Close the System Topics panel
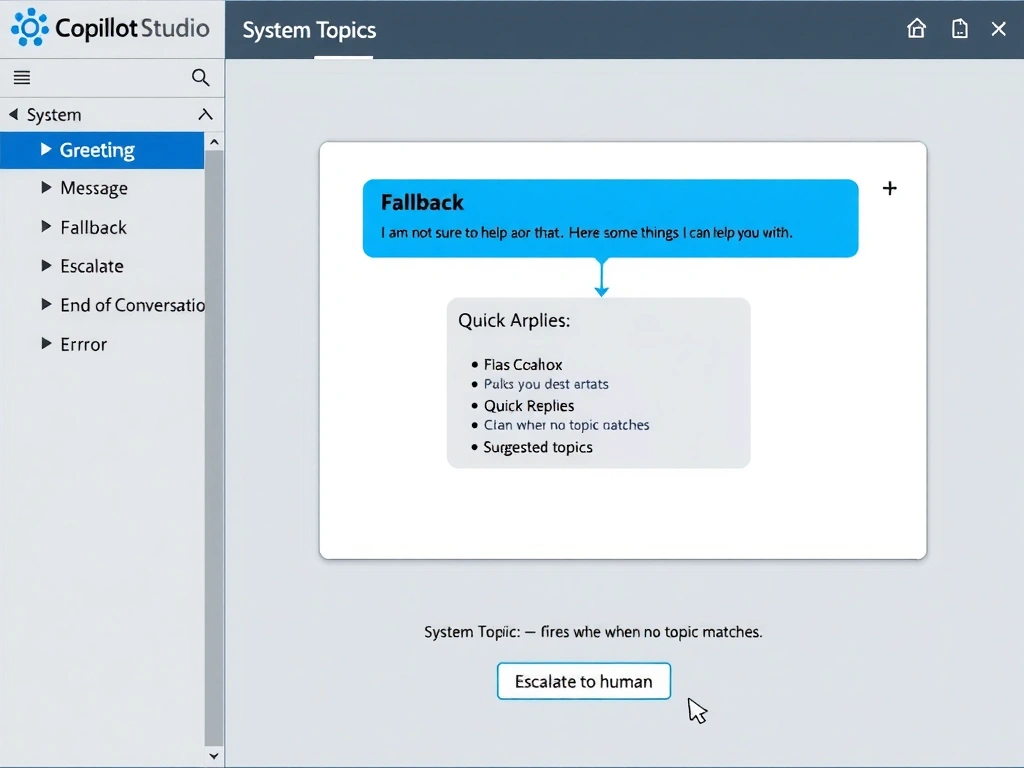This screenshot has height=768, width=1024. click(x=998, y=29)
